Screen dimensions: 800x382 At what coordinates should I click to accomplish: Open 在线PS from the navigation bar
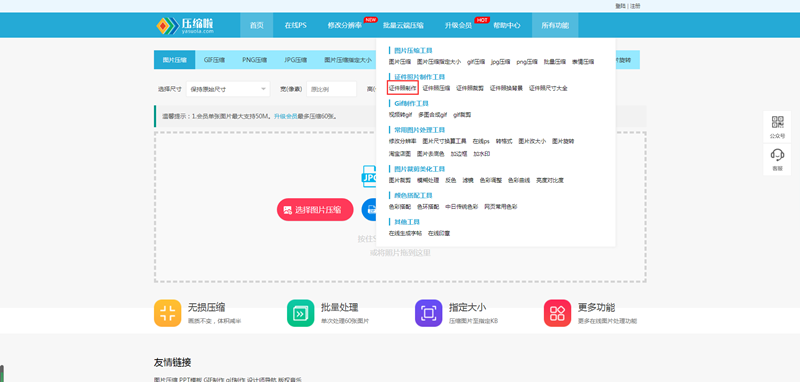point(295,26)
